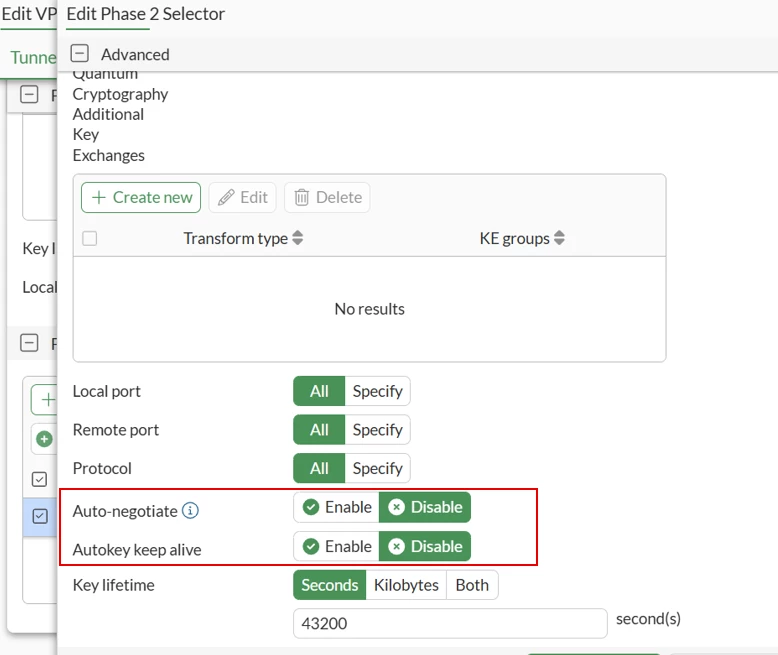The height and width of the screenshot is (655, 778).
Task: Click the Edit pencil button
Action: click(243, 197)
